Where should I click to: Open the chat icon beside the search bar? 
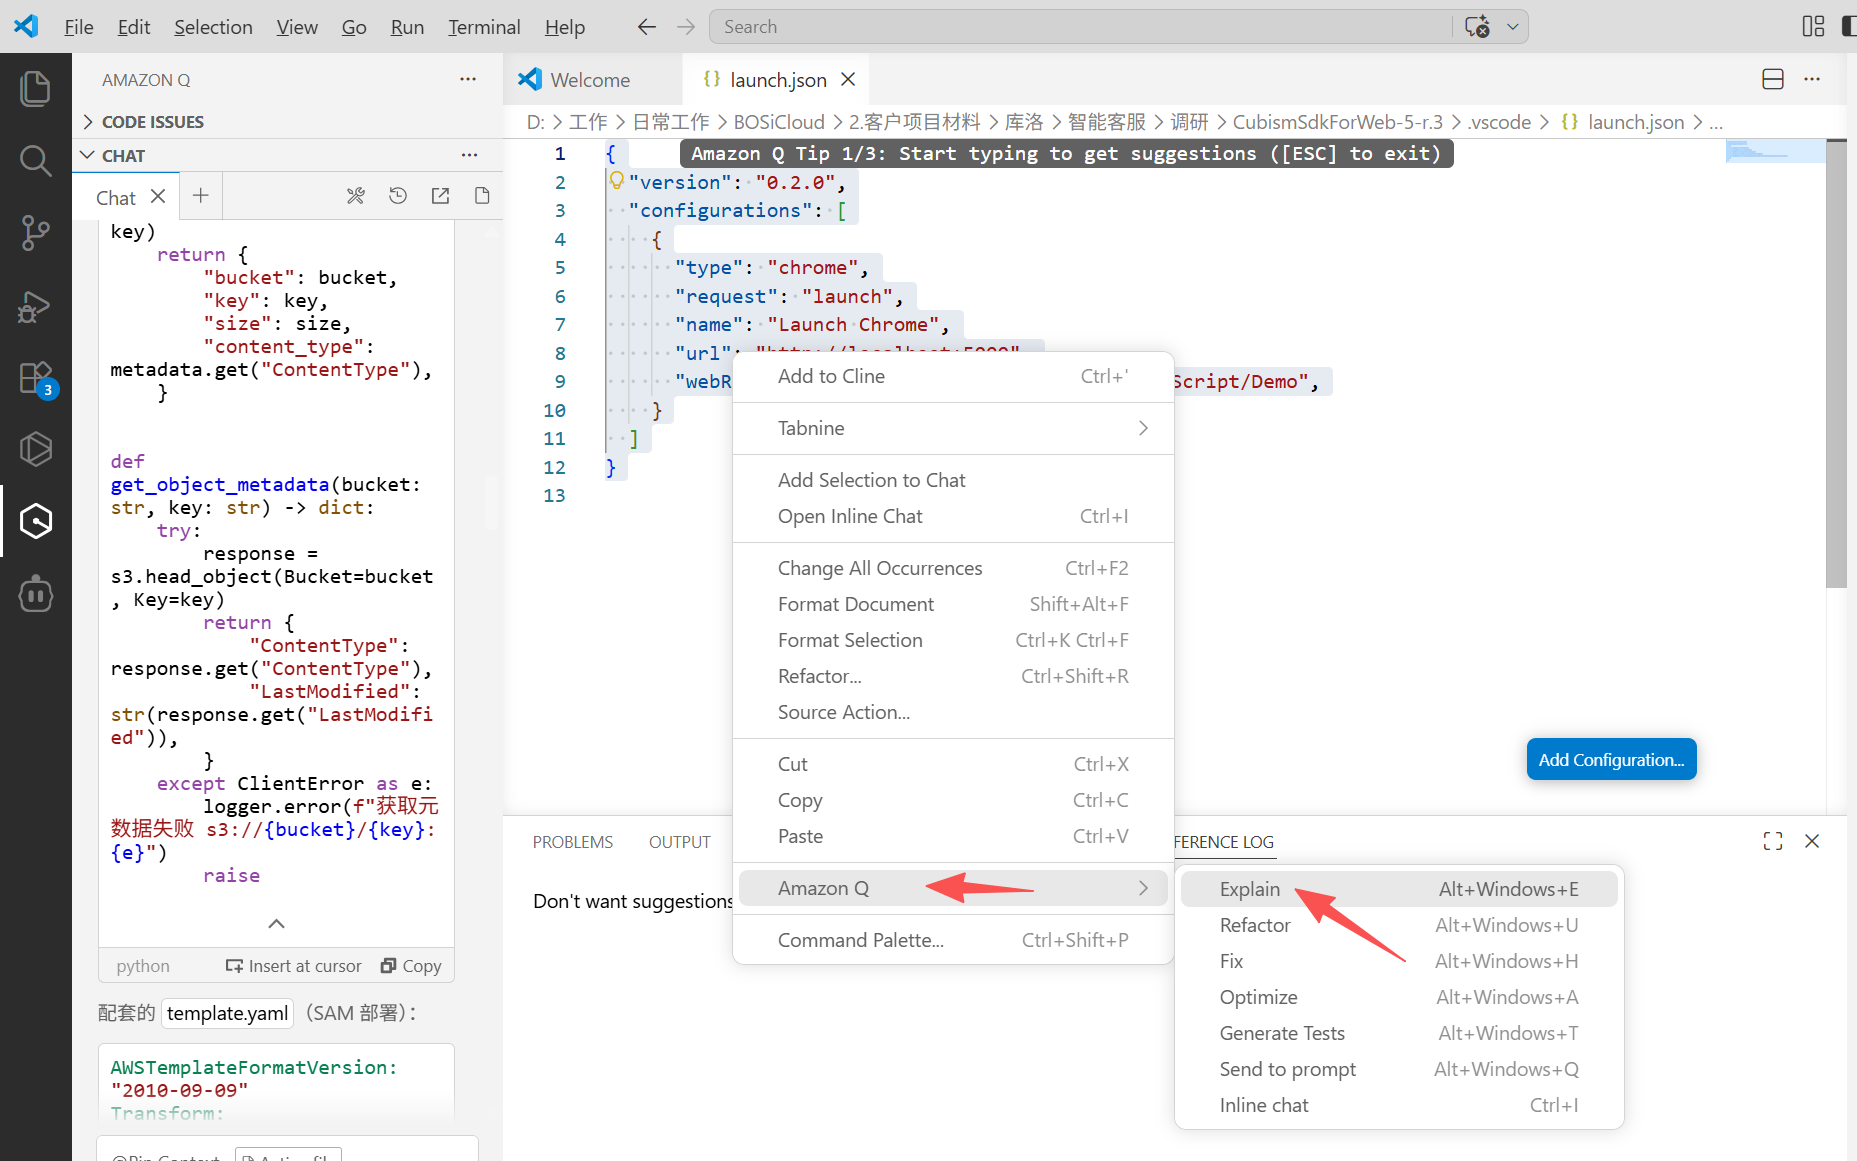tap(1477, 27)
